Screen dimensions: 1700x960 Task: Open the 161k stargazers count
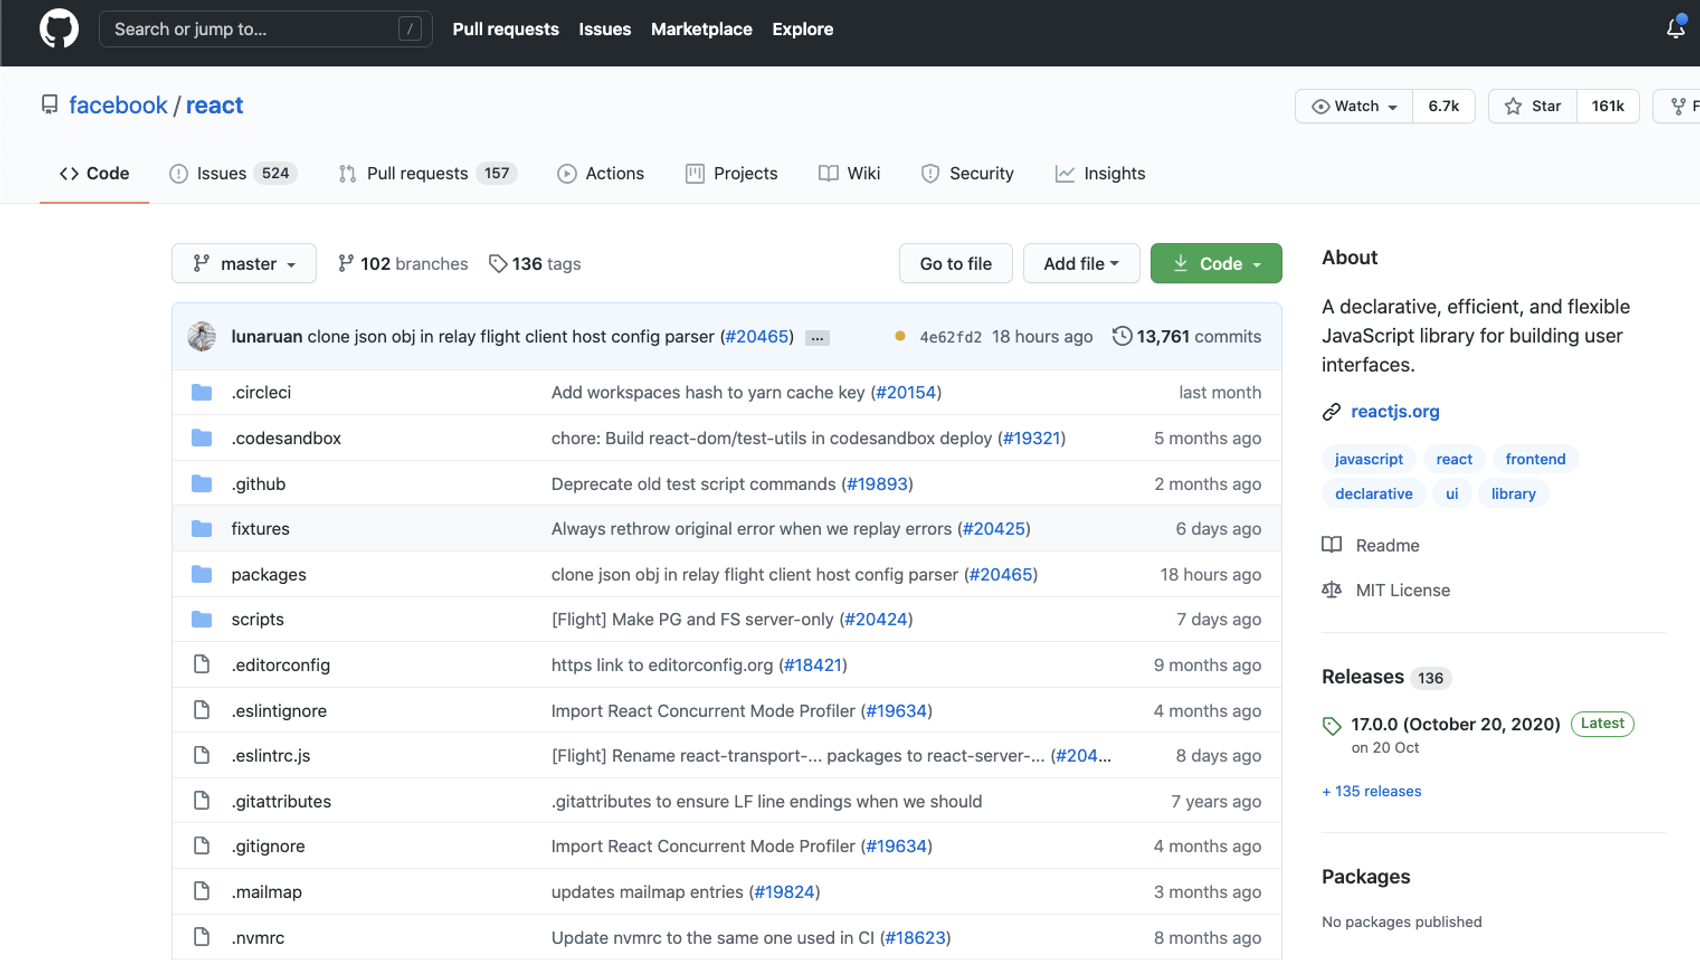pyautogui.click(x=1608, y=106)
